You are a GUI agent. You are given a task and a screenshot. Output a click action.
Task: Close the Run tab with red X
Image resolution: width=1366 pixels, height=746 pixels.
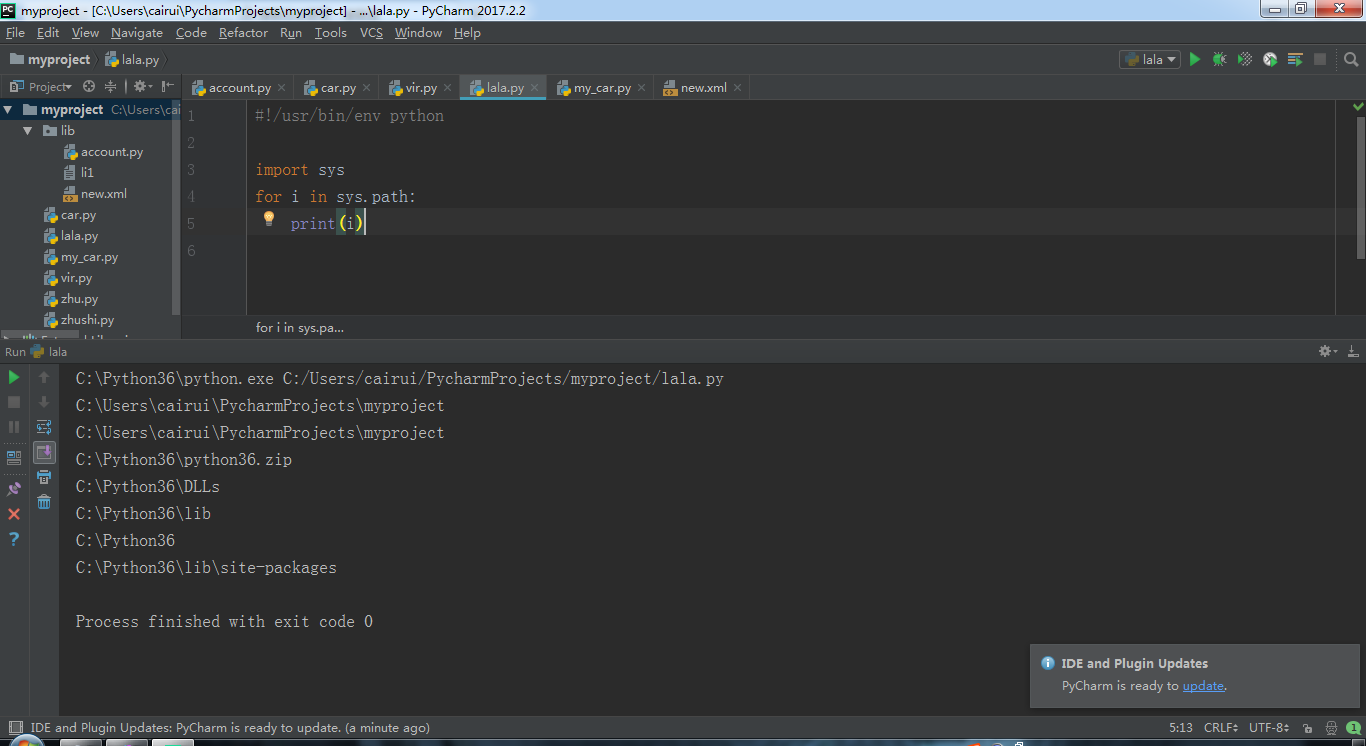14,514
